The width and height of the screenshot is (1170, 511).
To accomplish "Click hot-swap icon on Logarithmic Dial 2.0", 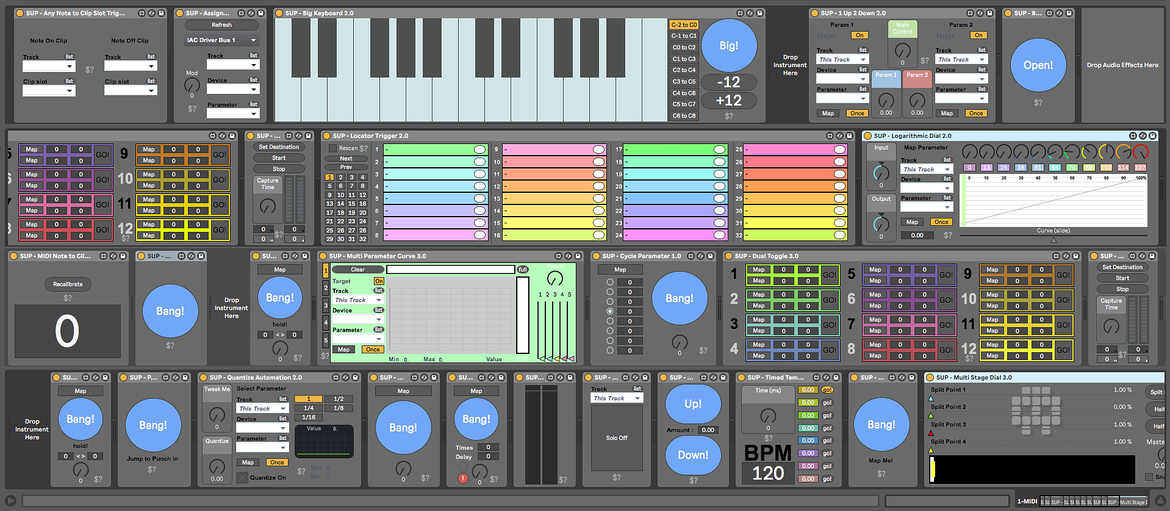I will click(1143, 136).
